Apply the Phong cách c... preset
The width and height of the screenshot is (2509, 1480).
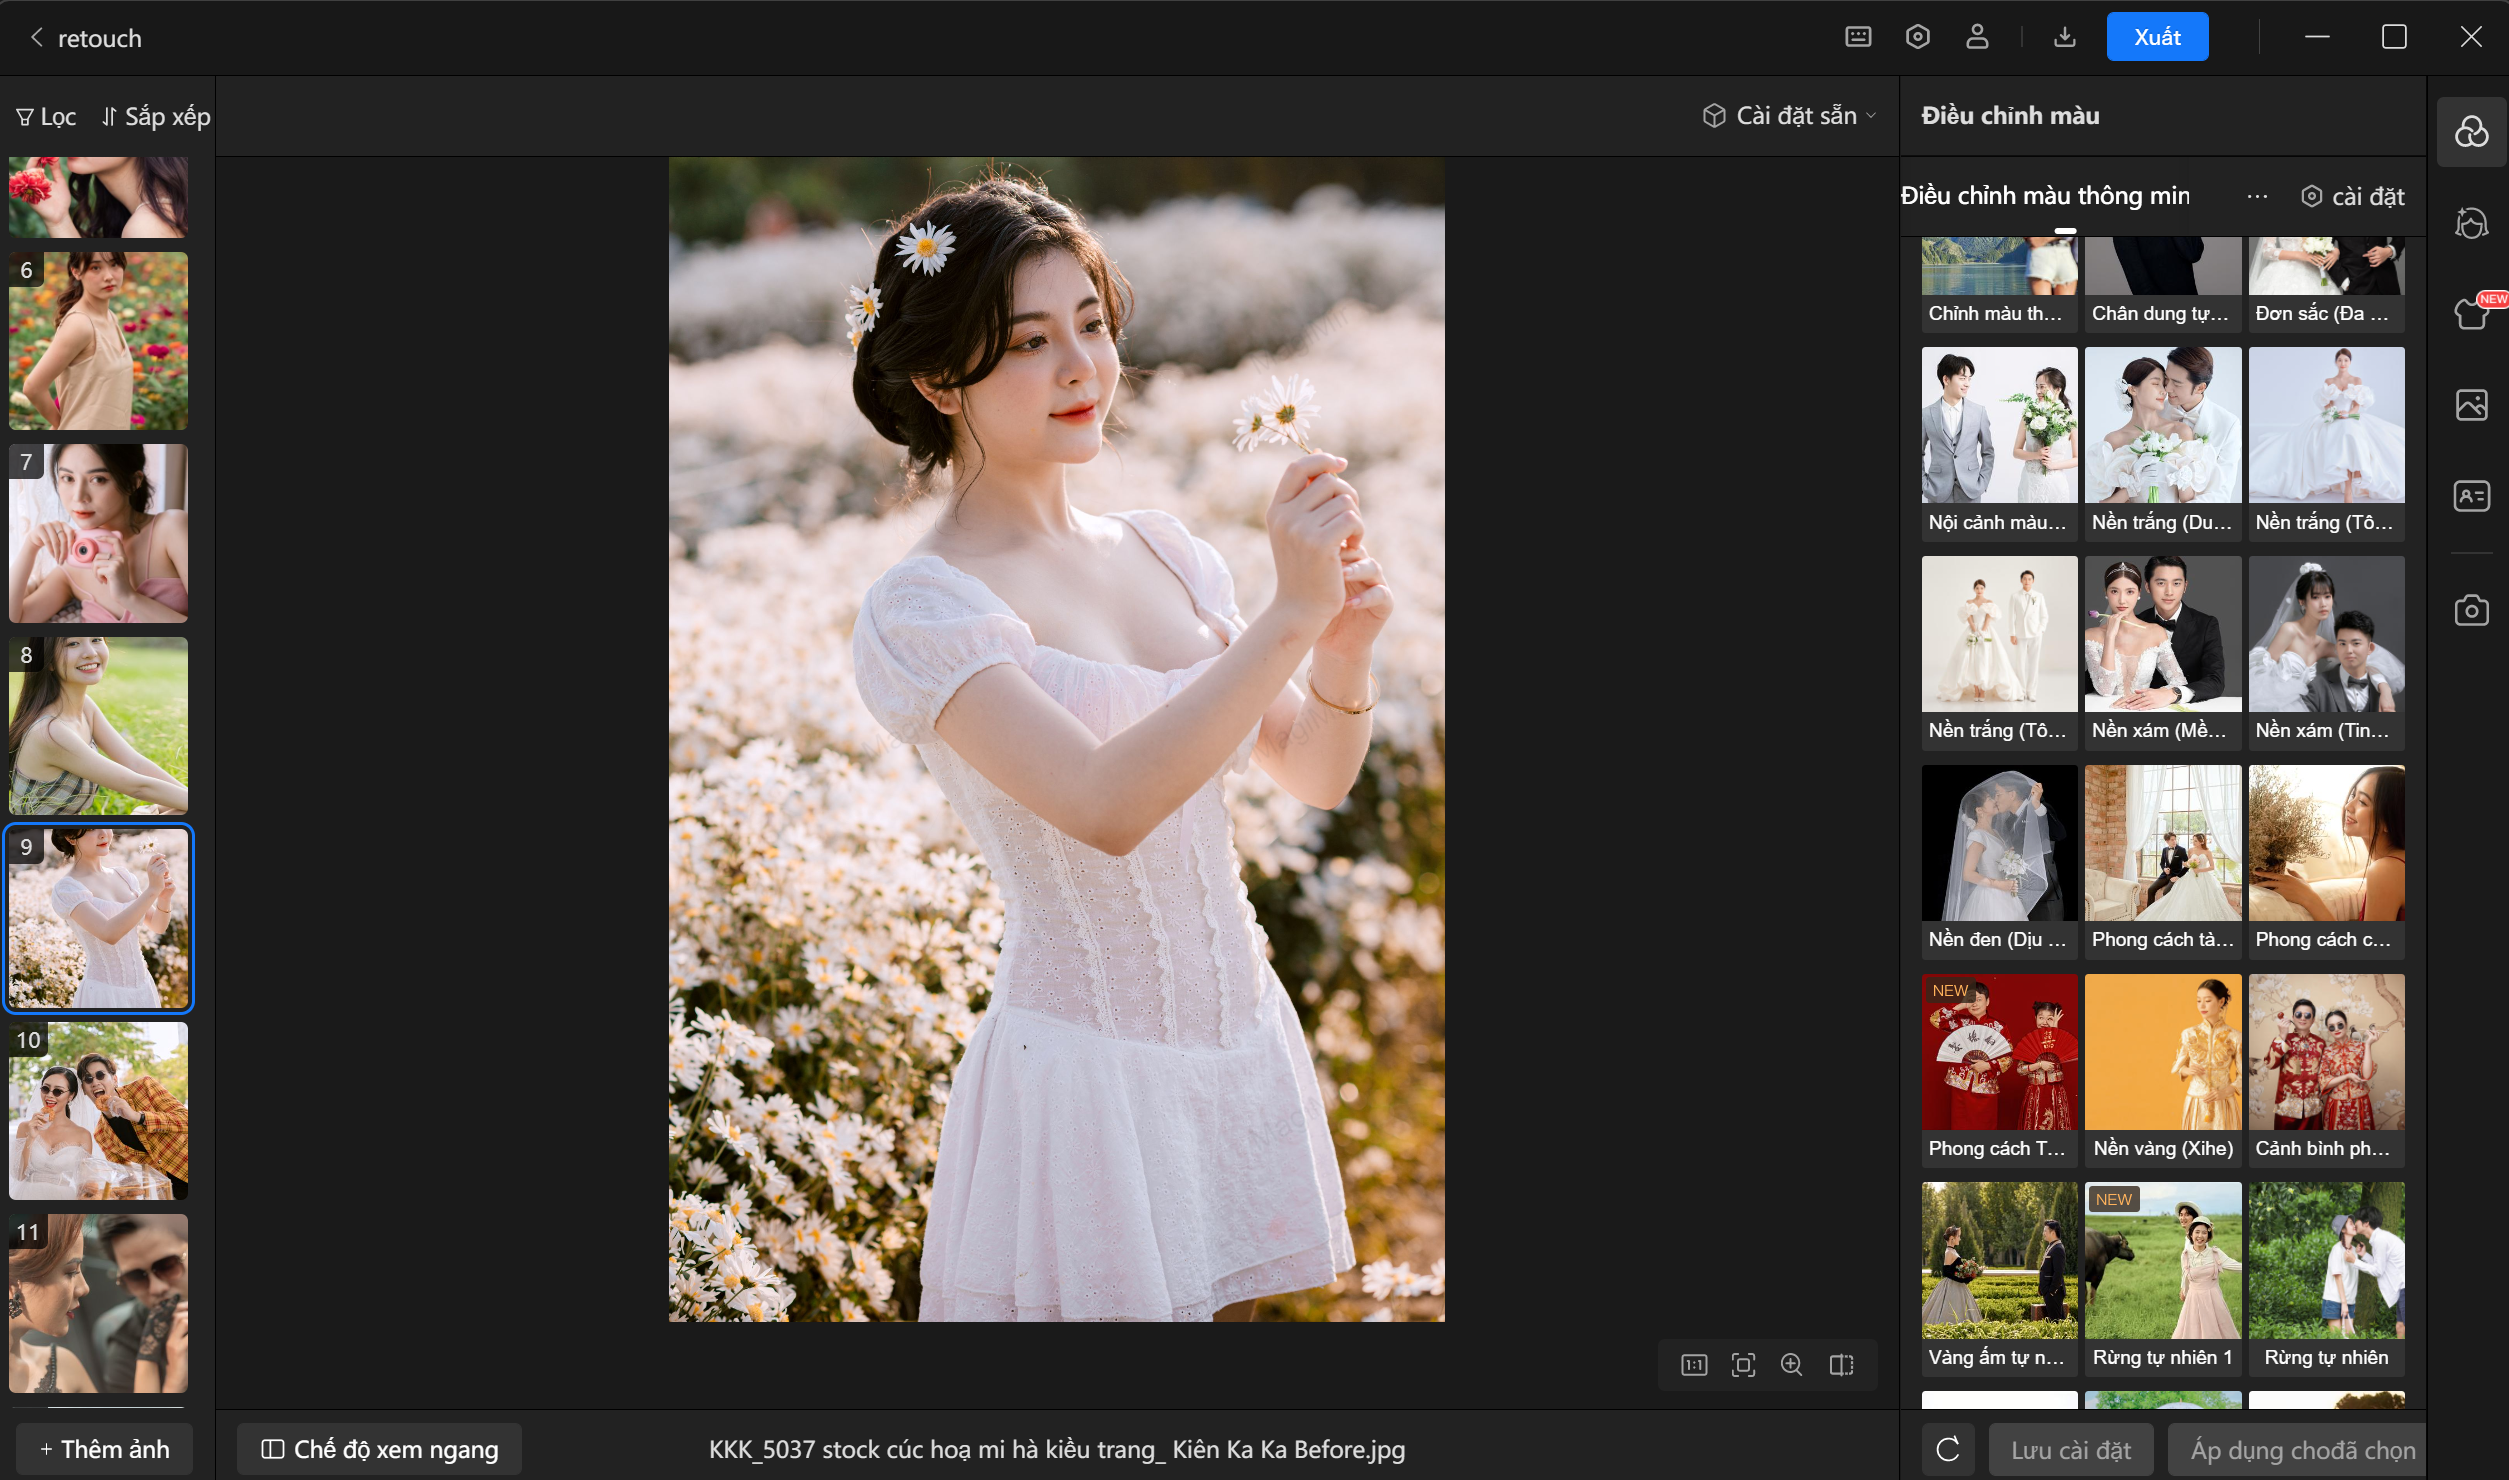2326,861
